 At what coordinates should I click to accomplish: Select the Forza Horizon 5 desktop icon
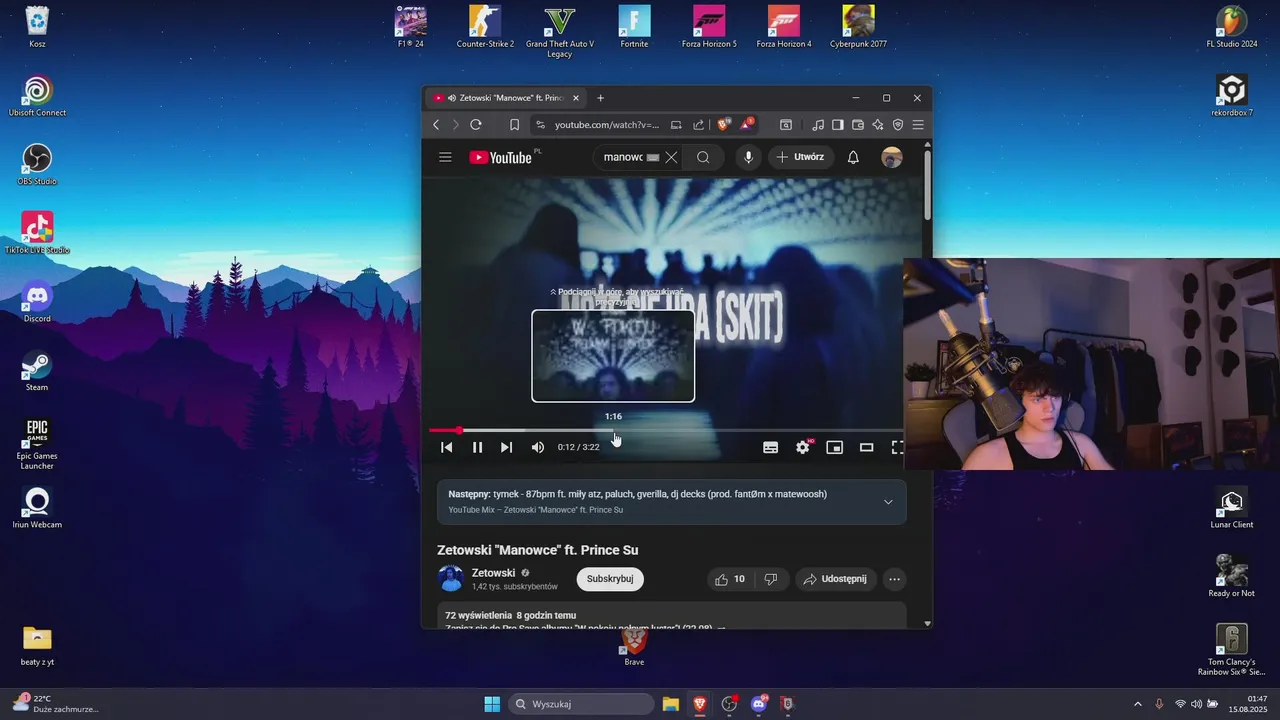(x=709, y=26)
